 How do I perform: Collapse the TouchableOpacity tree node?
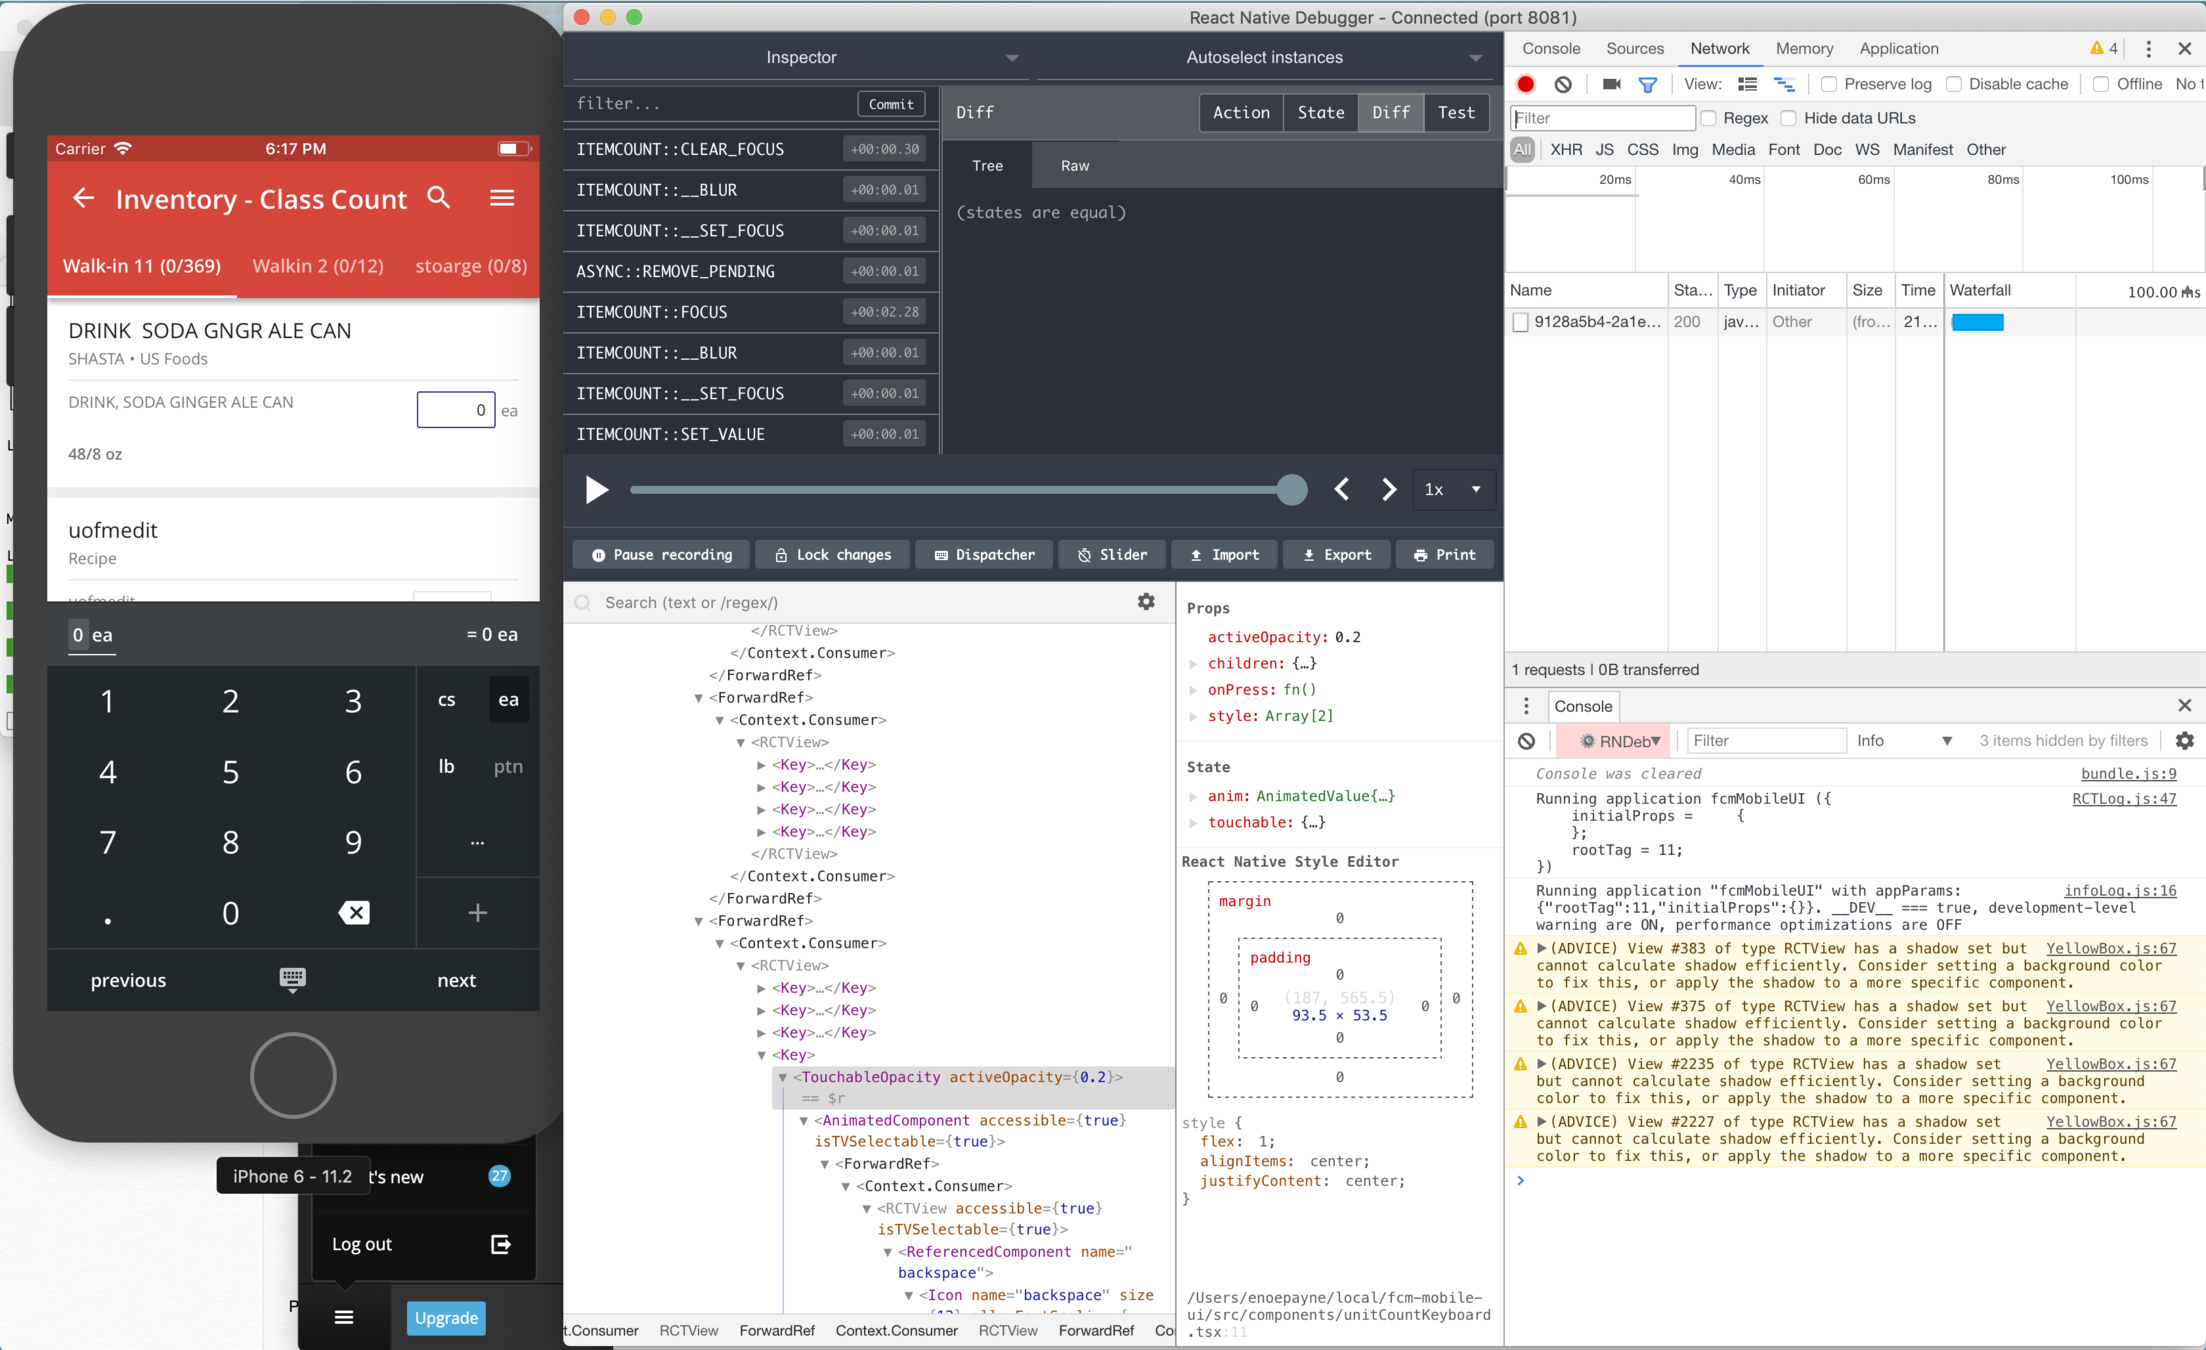783,1077
